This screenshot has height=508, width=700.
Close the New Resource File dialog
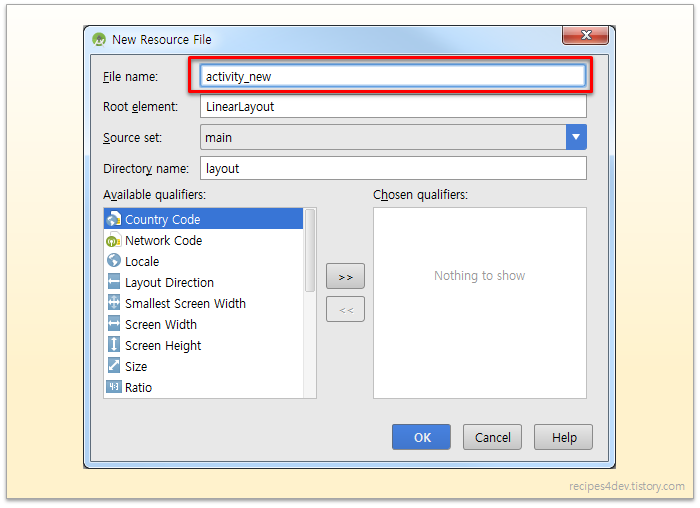pyautogui.click(x=585, y=35)
